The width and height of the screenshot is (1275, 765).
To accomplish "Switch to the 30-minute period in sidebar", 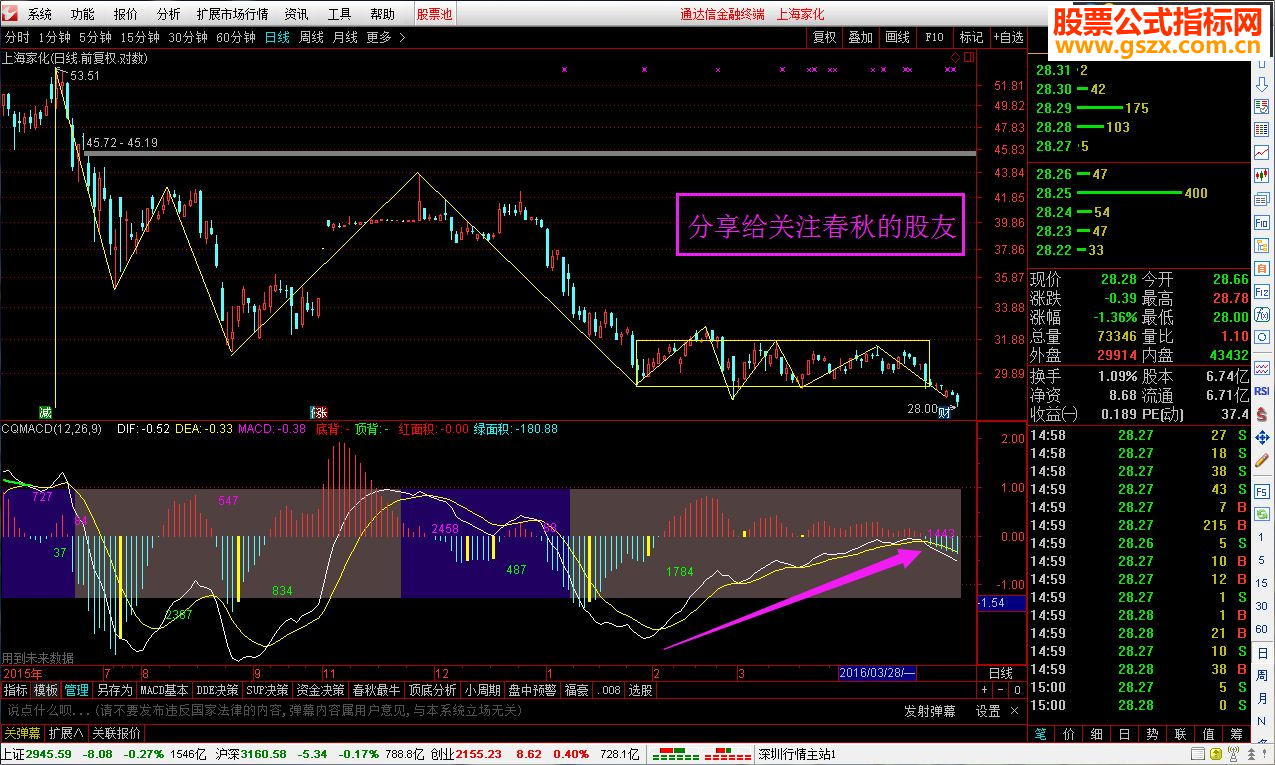I will click(1262, 606).
